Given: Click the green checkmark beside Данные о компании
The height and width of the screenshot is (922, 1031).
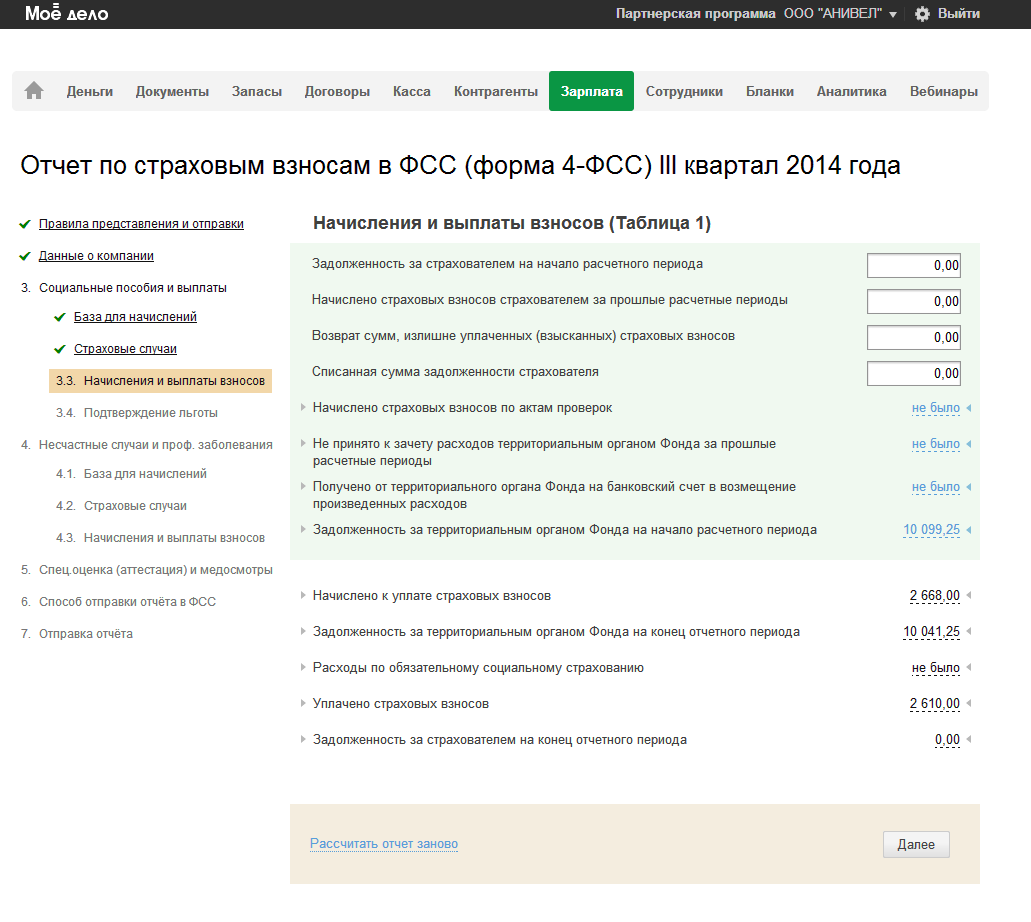Looking at the screenshot, I should pos(25,256).
